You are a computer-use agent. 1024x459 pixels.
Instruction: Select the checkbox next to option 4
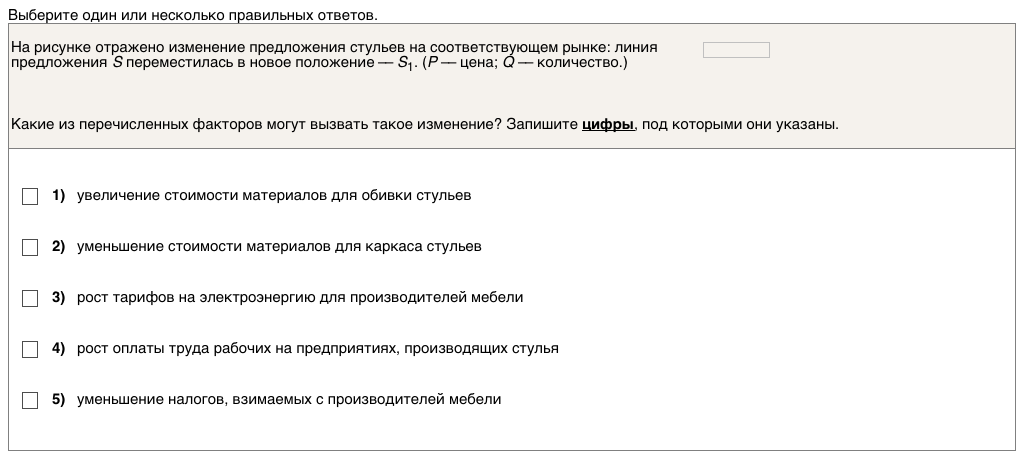30,349
